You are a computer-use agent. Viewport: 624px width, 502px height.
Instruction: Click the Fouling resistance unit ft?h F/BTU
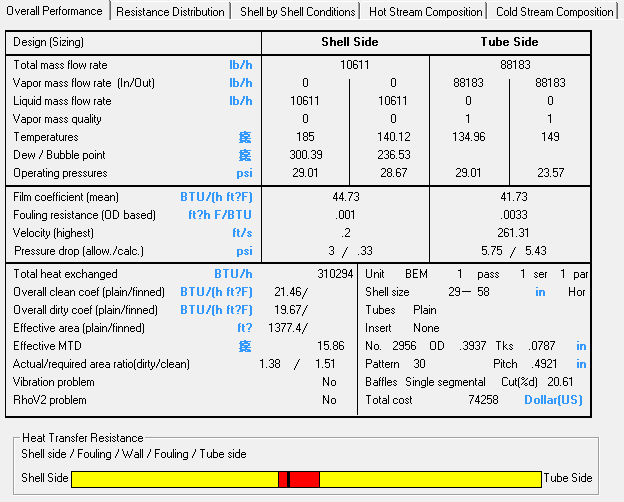(x=220, y=215)
